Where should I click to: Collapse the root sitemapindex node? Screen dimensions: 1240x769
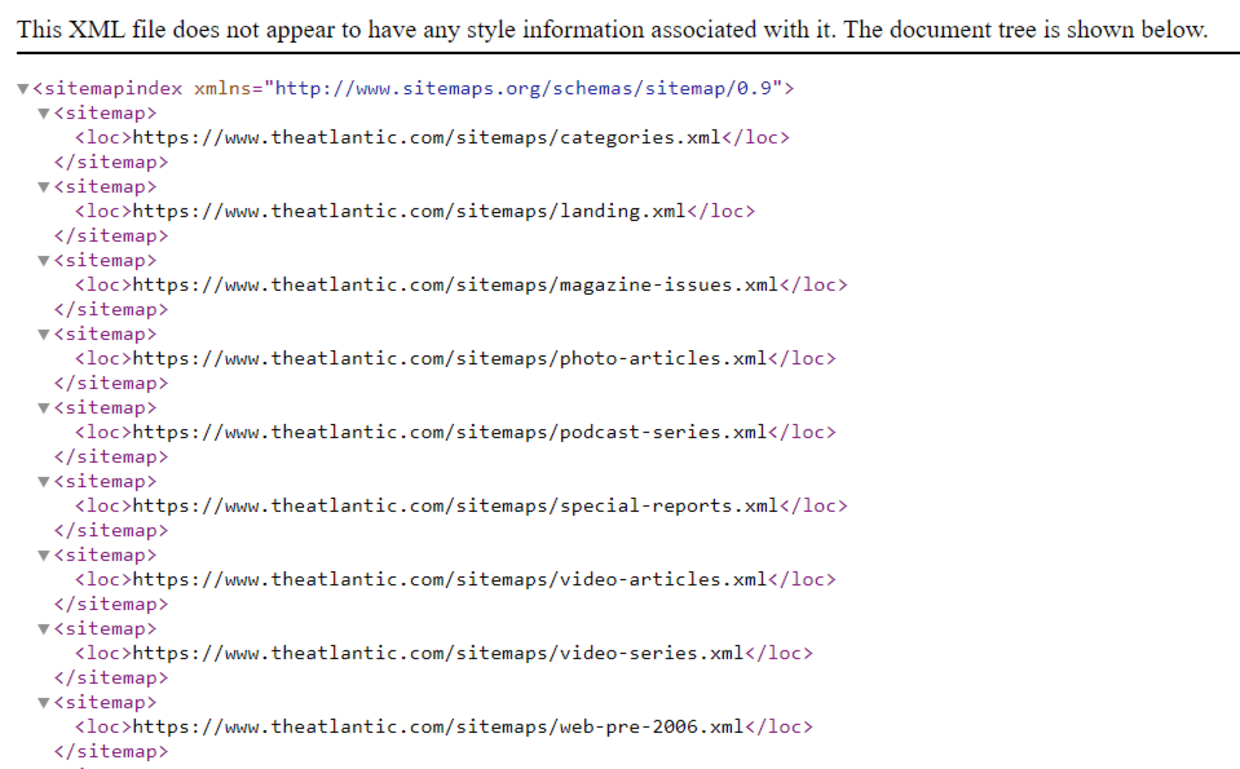tap(23, 89)
